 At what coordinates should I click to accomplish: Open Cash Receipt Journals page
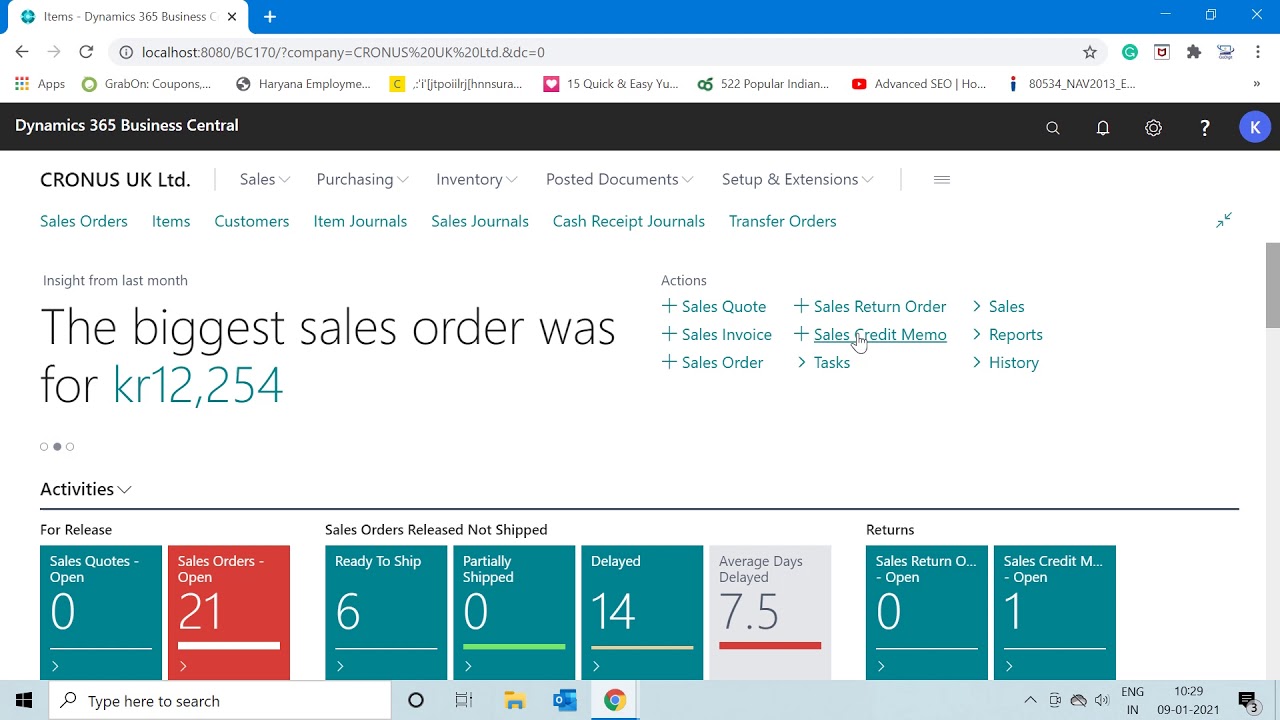click(x=629, y=221)
